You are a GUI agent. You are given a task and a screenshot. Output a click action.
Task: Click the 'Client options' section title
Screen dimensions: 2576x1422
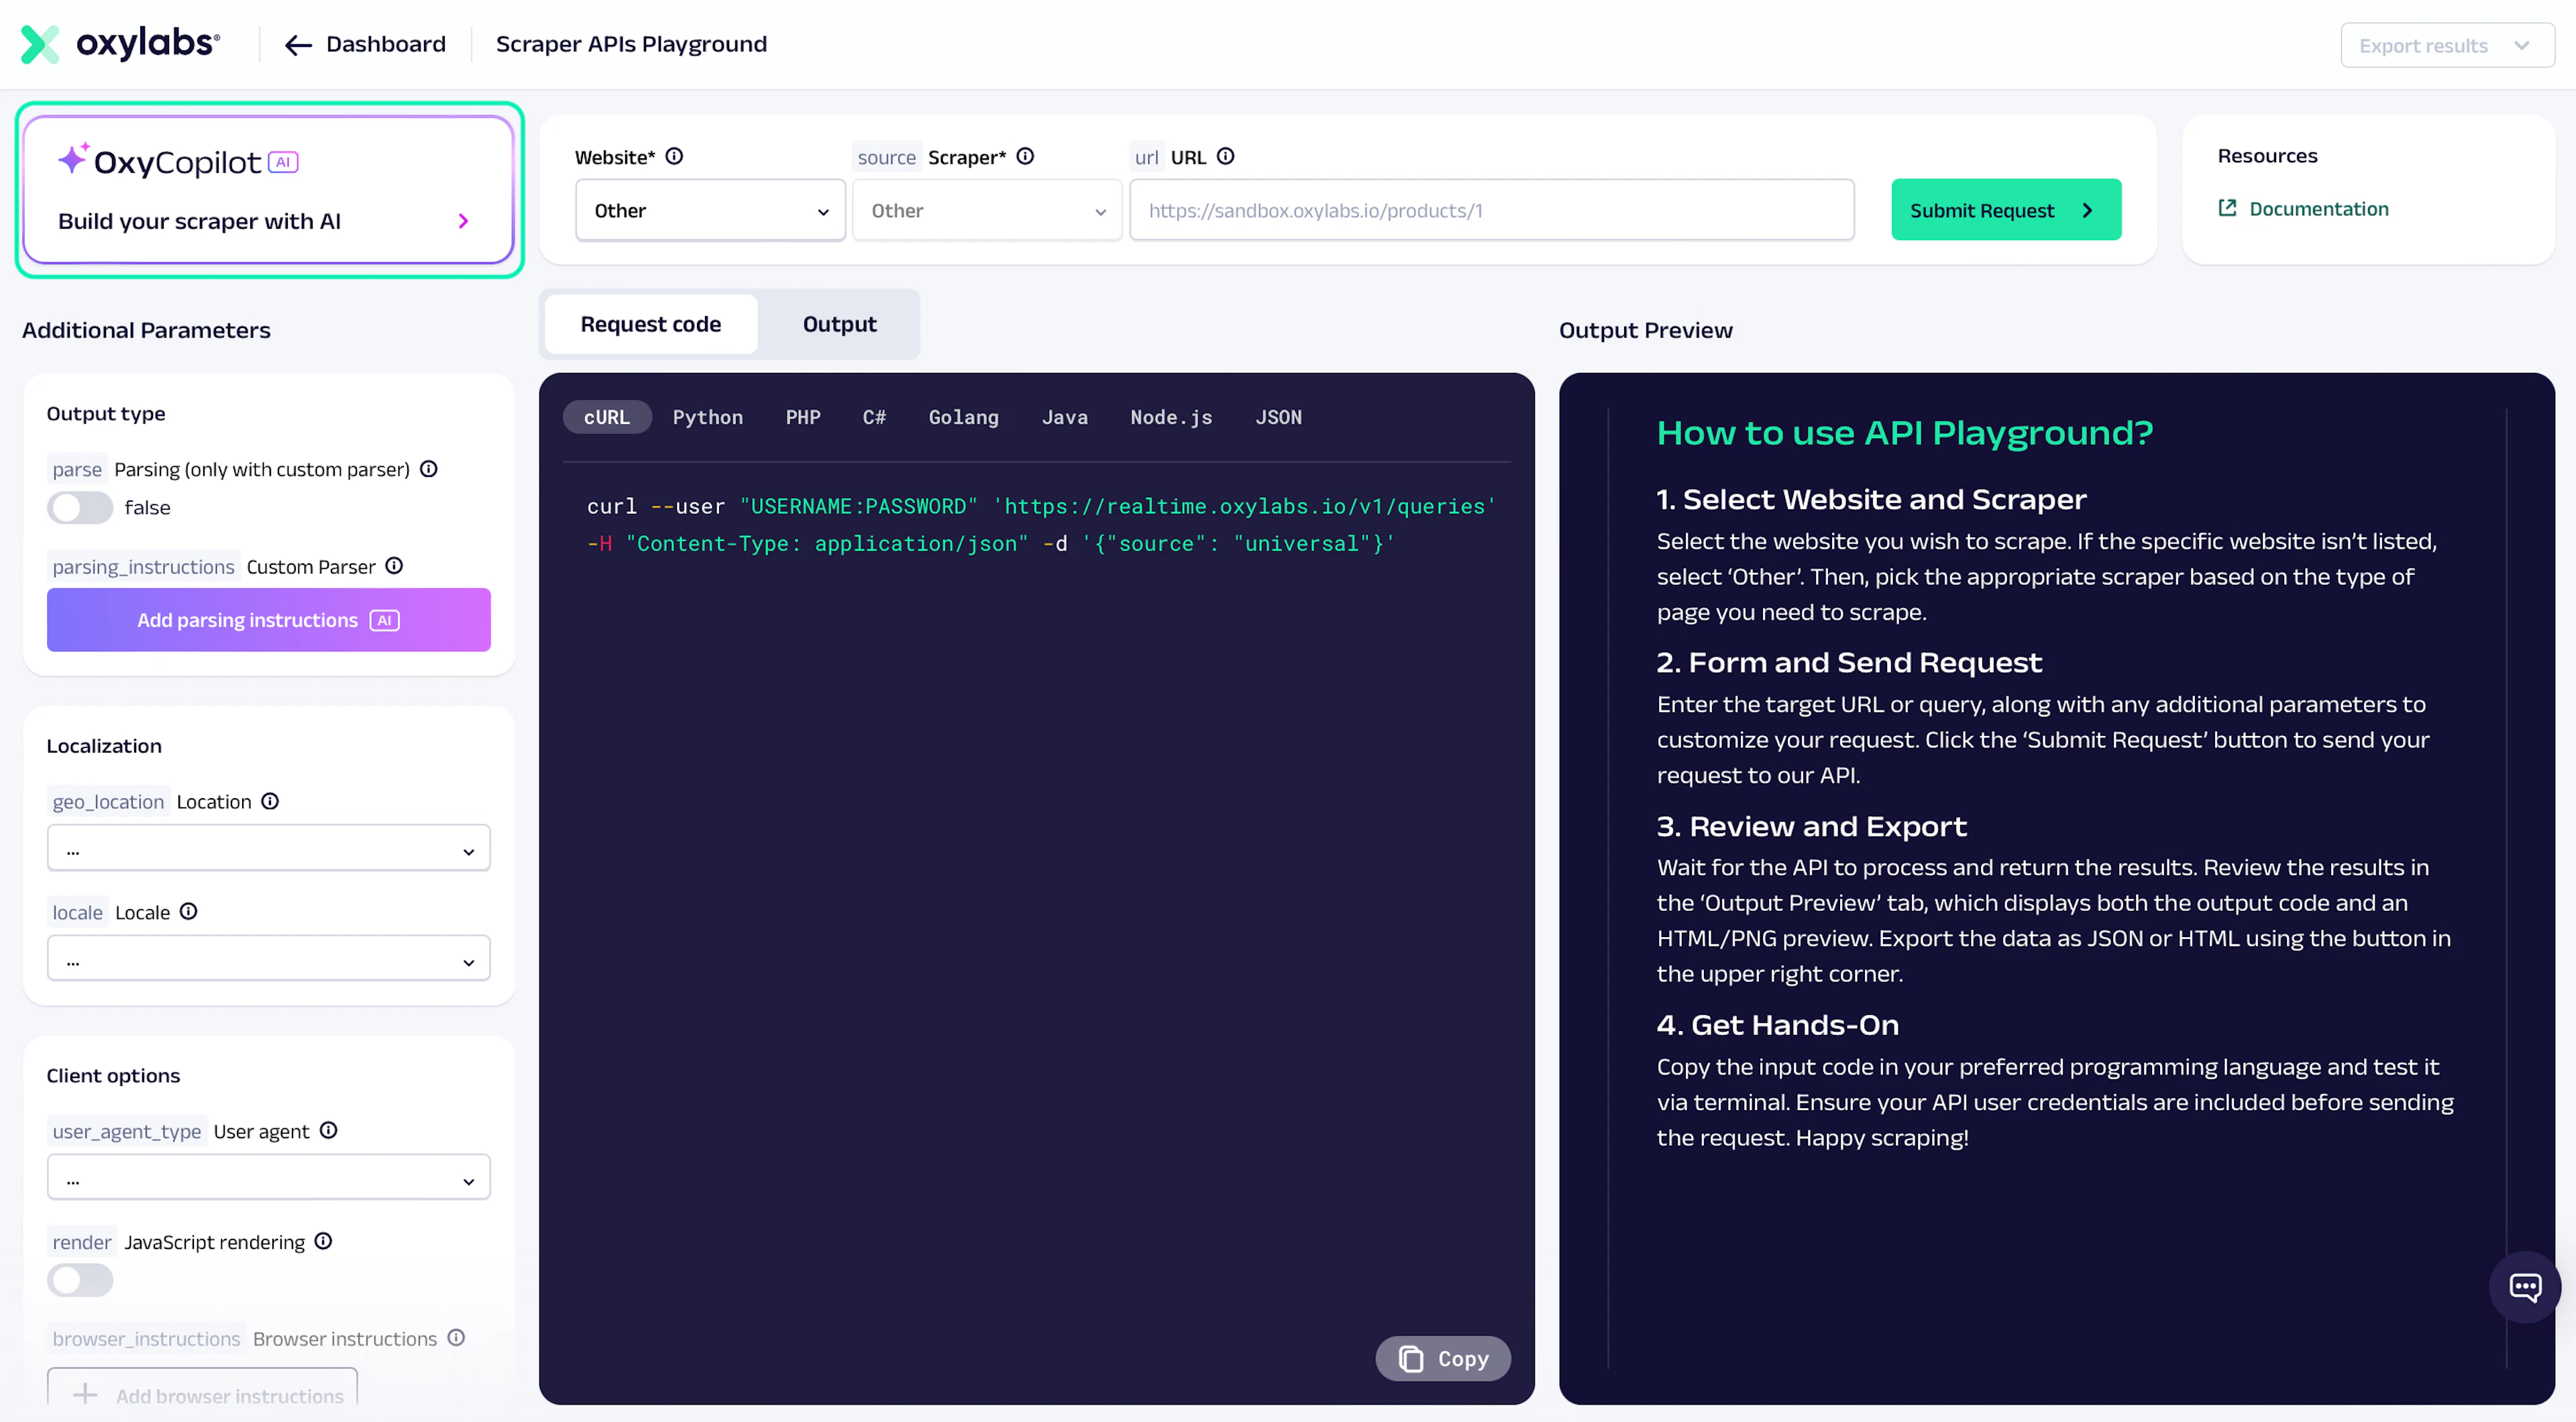click(113, 1075)
